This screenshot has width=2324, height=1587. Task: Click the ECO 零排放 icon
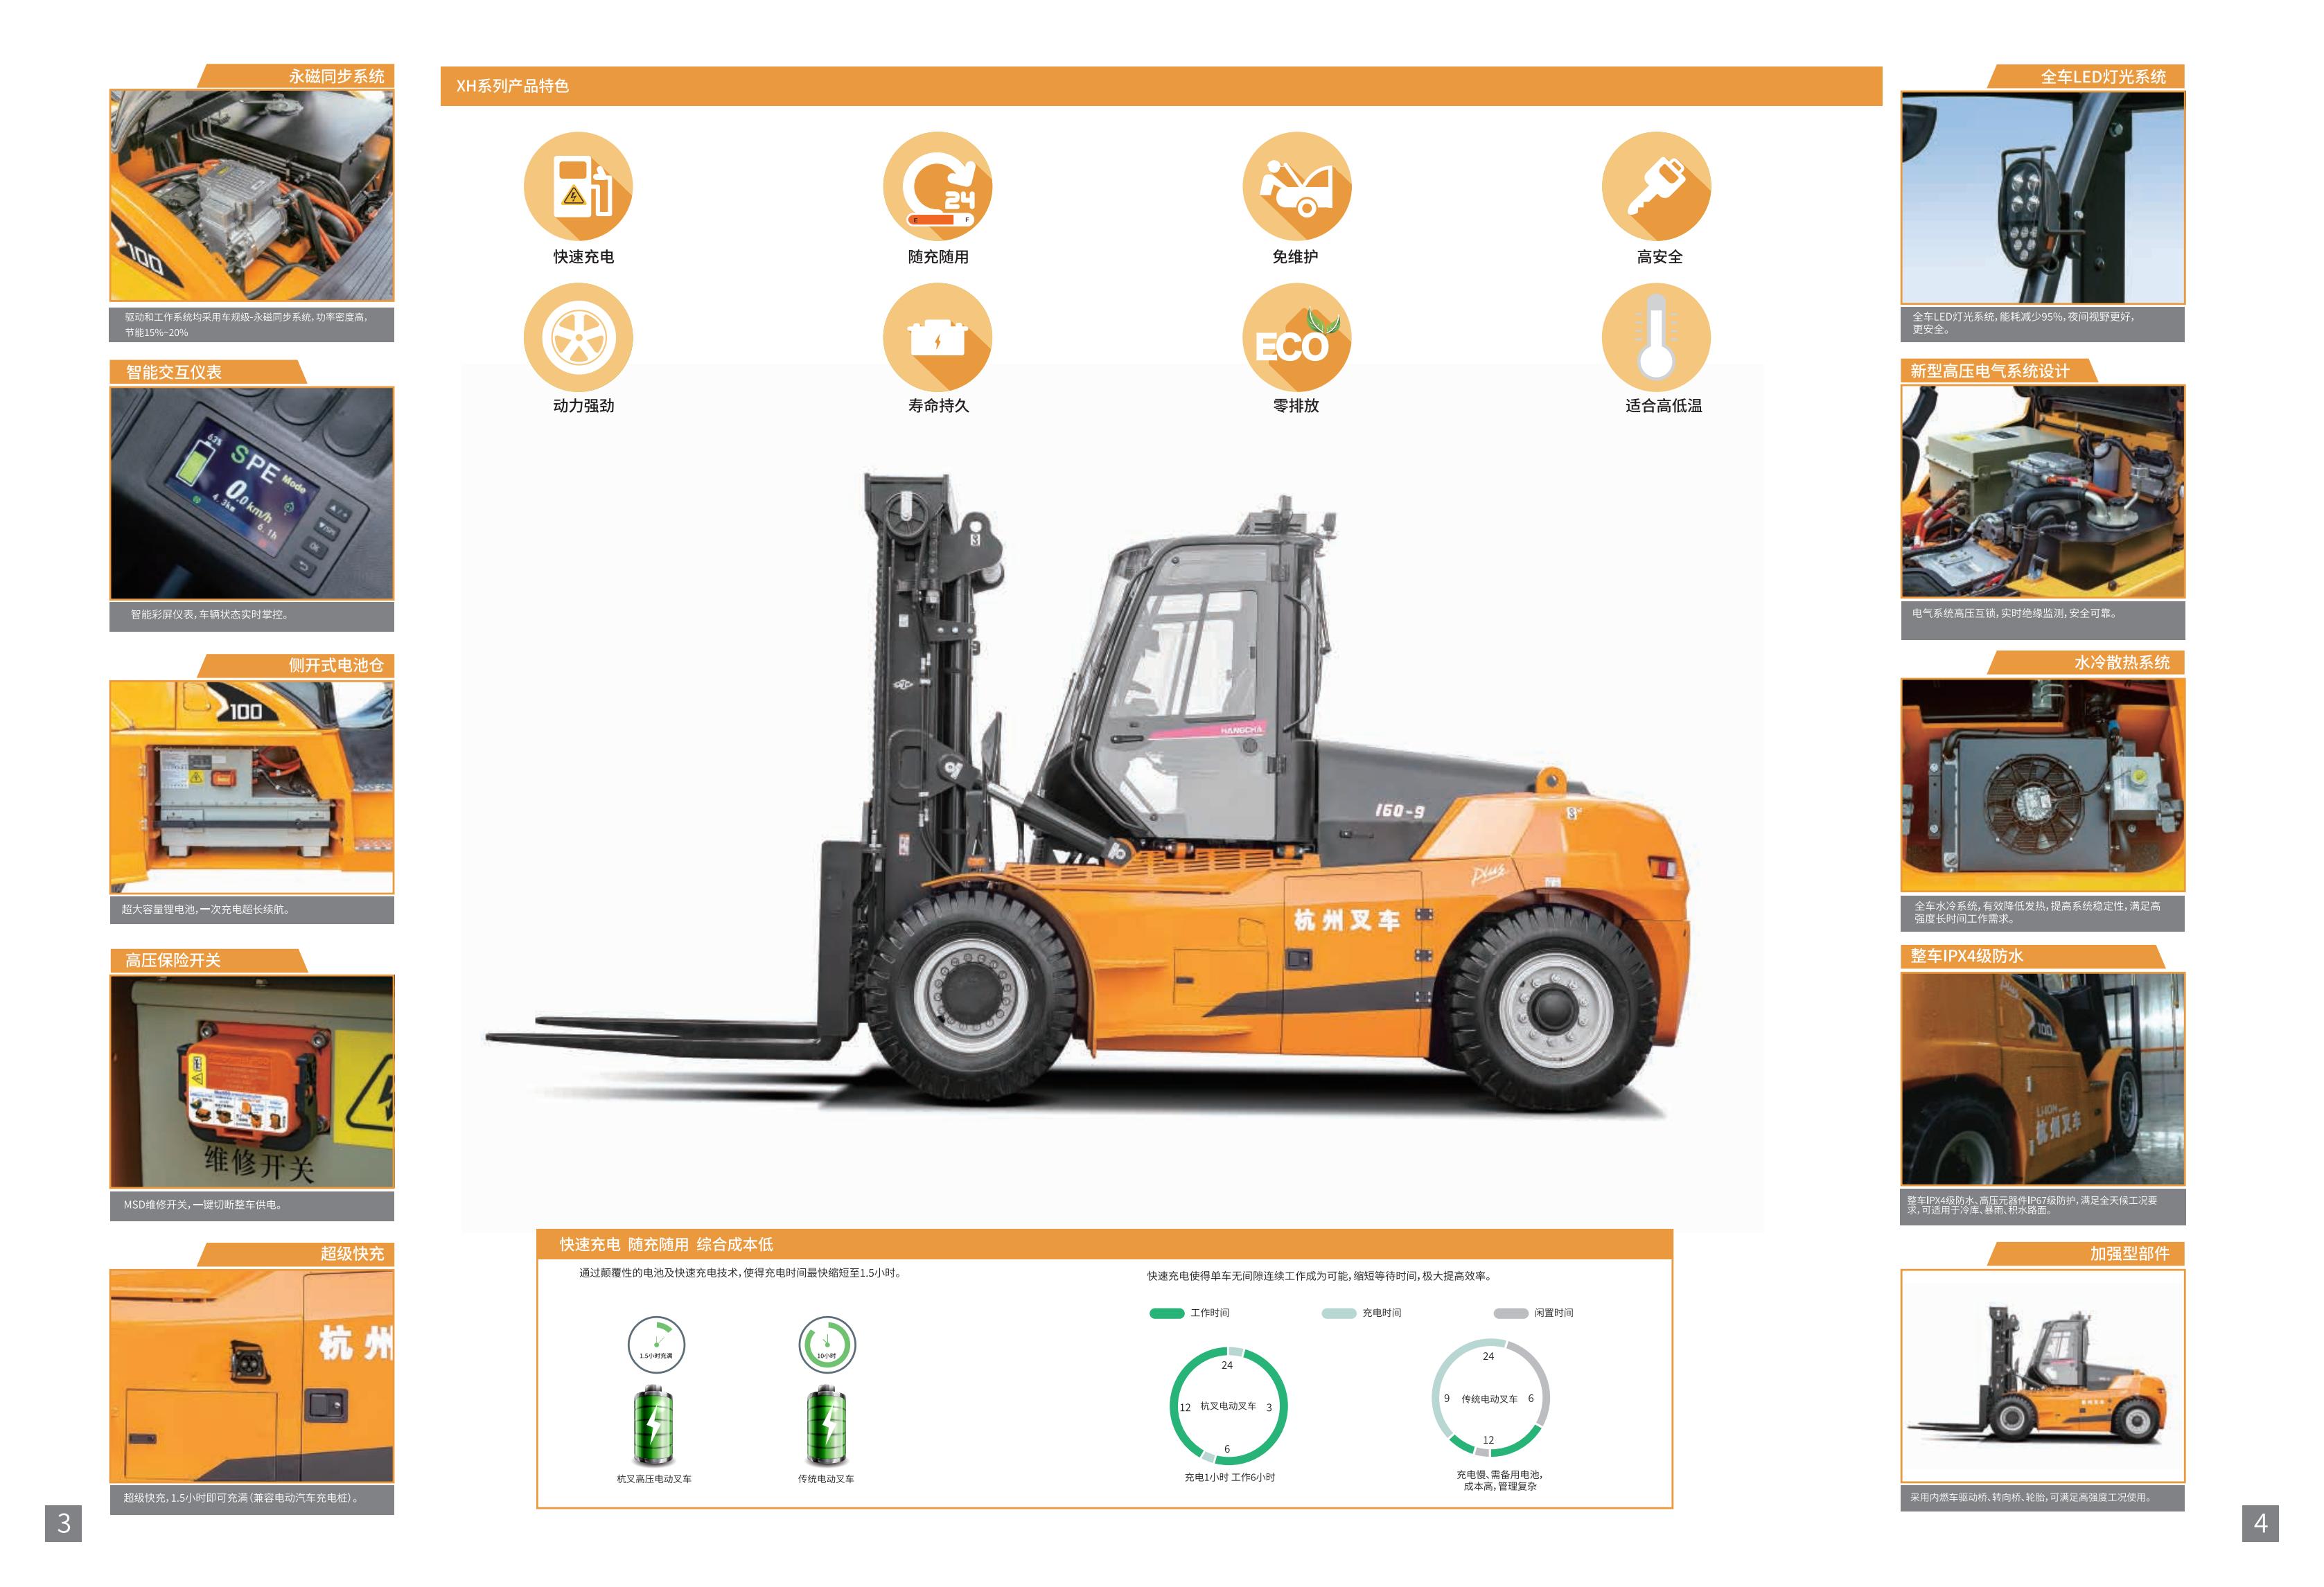point(1296,337)
